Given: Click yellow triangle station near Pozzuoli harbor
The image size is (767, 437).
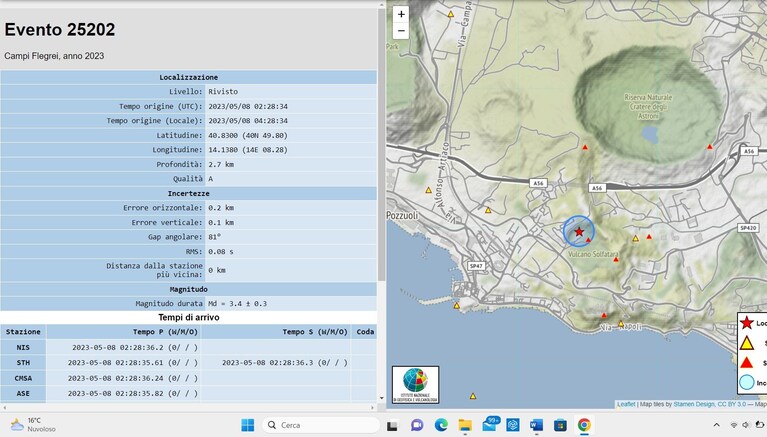Looking at the screenshot, I should 456,306.
